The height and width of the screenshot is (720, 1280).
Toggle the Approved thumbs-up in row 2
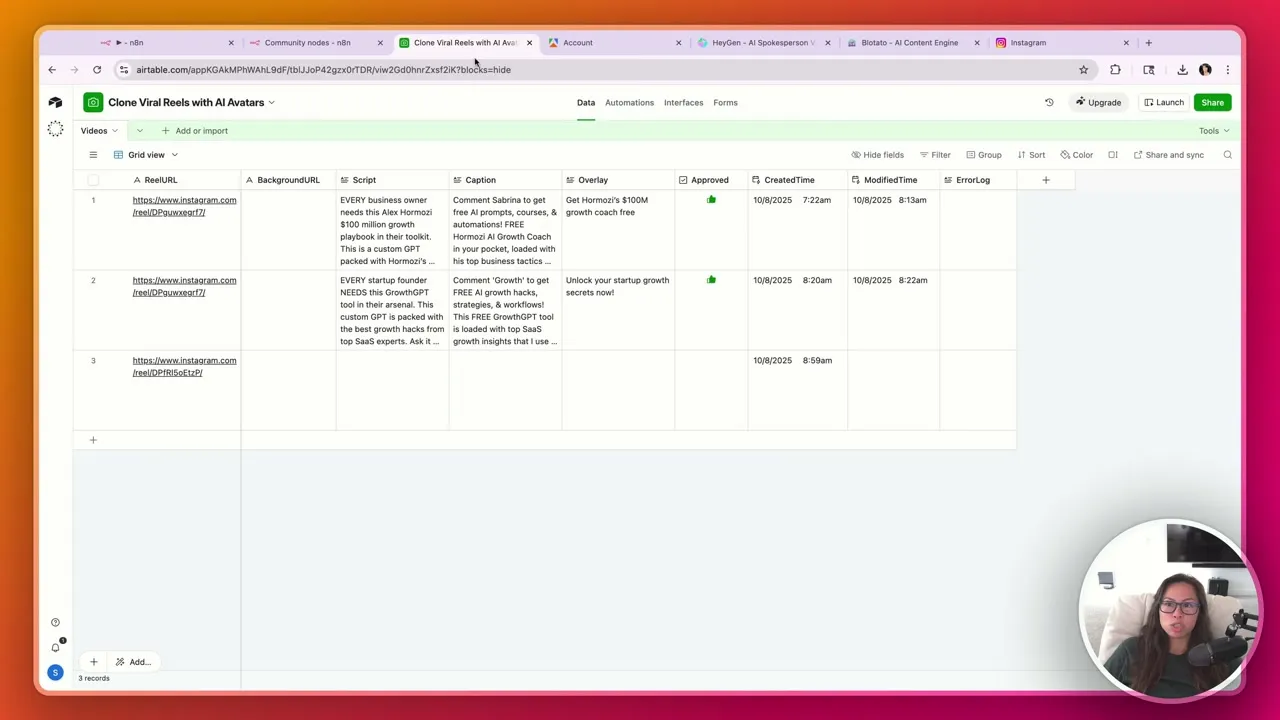point(711,280)
